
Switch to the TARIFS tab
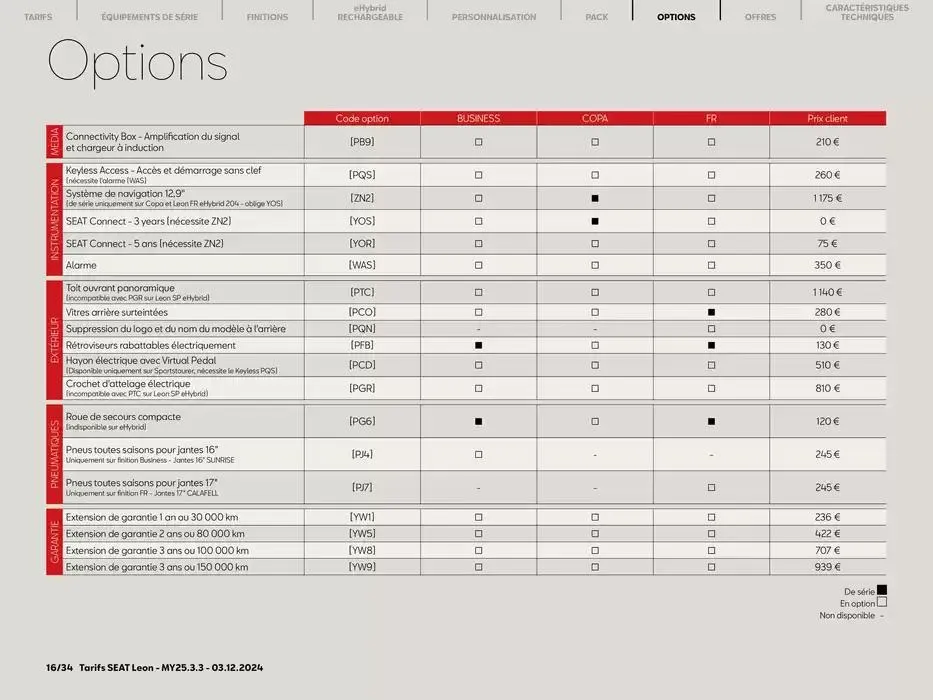click(x=38, y=16)
